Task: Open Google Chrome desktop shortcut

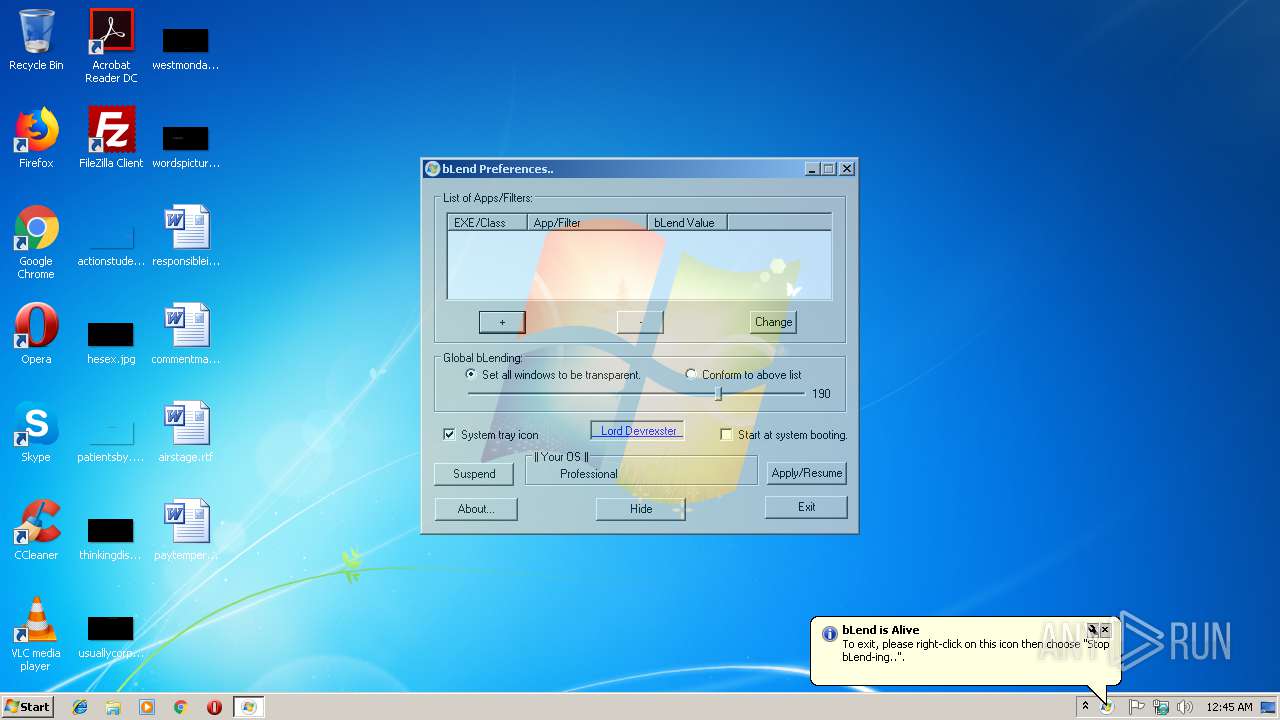Action: point(36,242)
